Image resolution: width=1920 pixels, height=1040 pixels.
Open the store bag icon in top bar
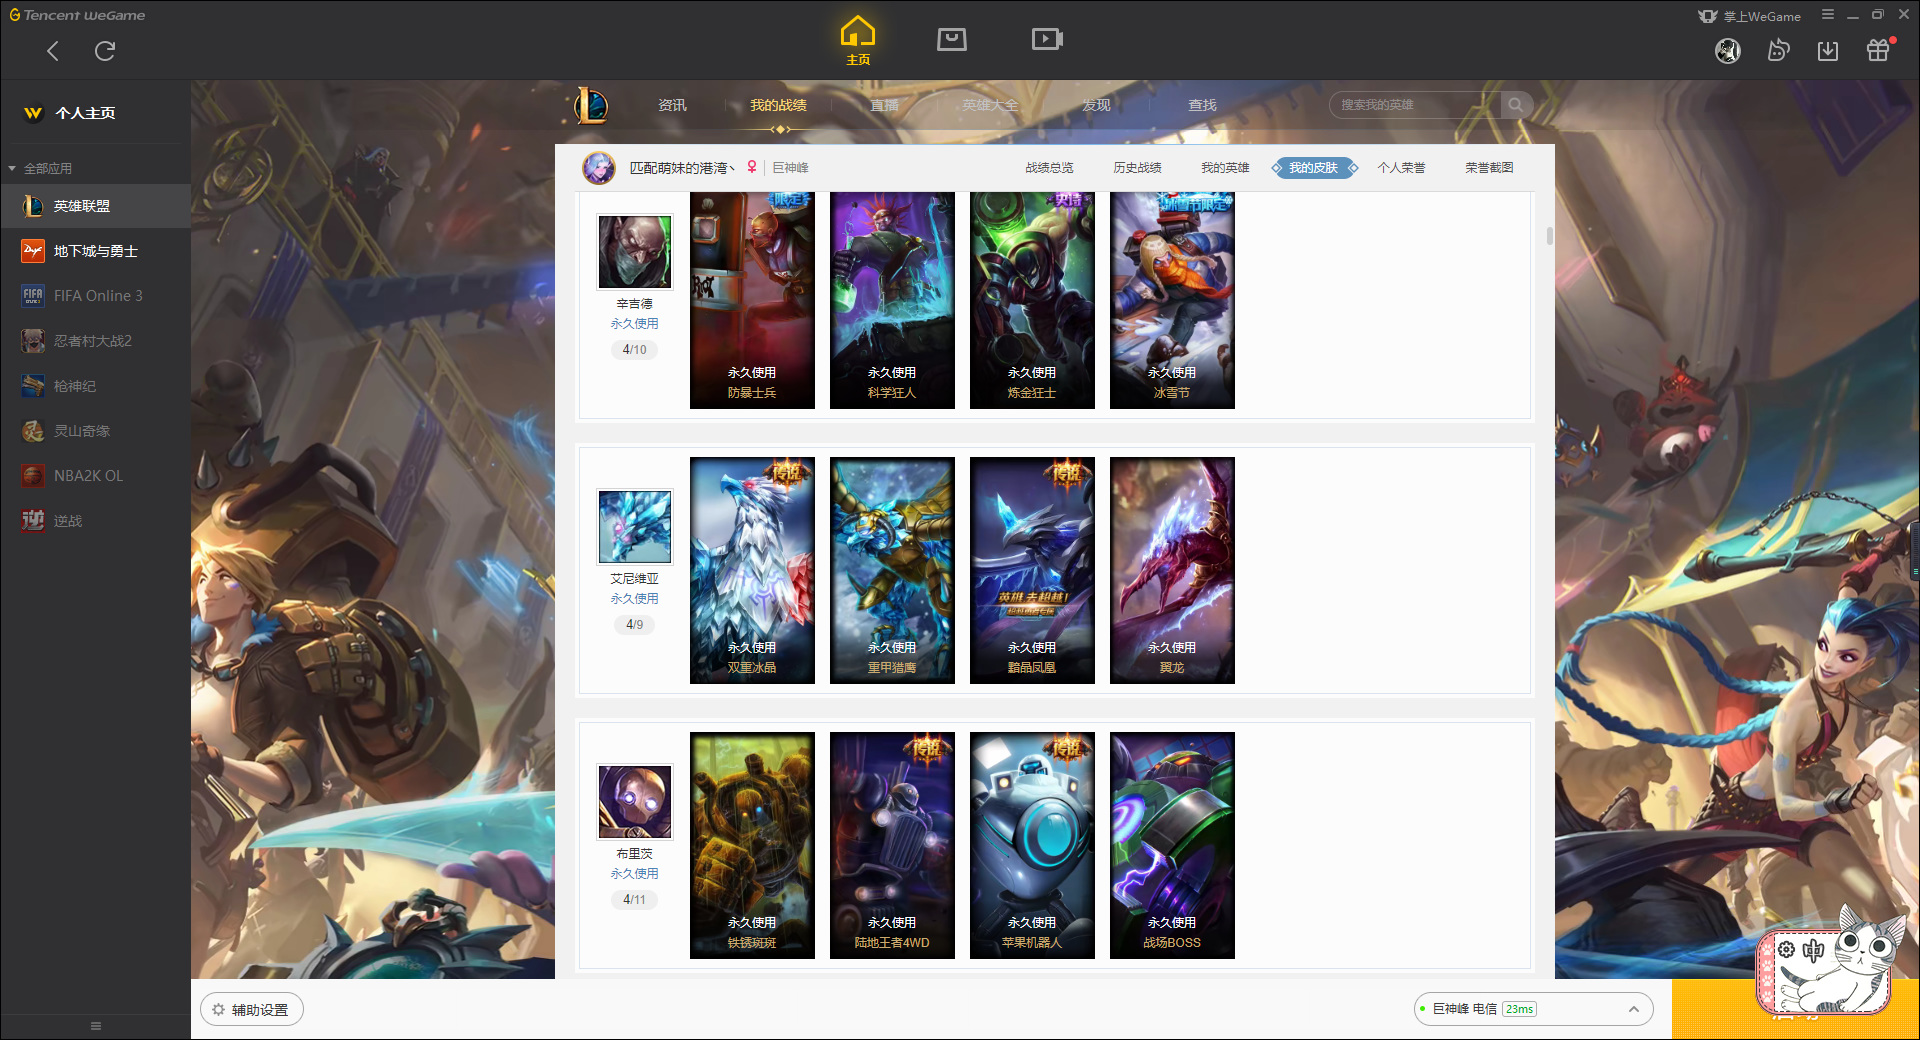point(951,40)
